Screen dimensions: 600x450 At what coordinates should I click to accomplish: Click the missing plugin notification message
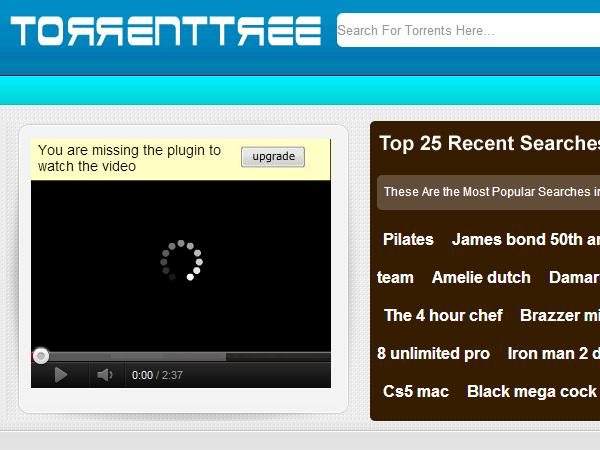click(x=130, y=158)
